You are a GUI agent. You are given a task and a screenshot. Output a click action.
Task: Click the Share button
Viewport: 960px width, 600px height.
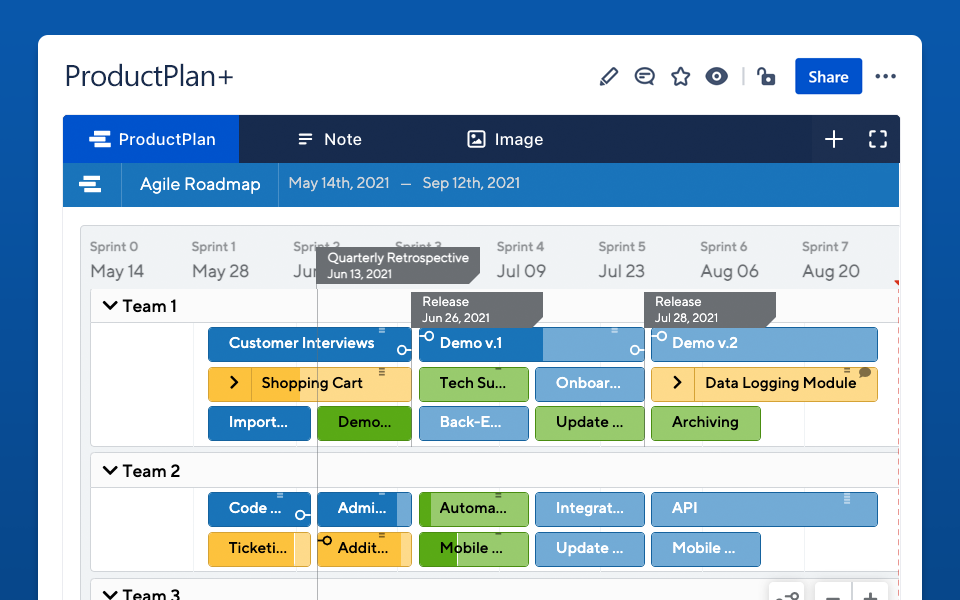pyautogui.click(x=828, y=76)
